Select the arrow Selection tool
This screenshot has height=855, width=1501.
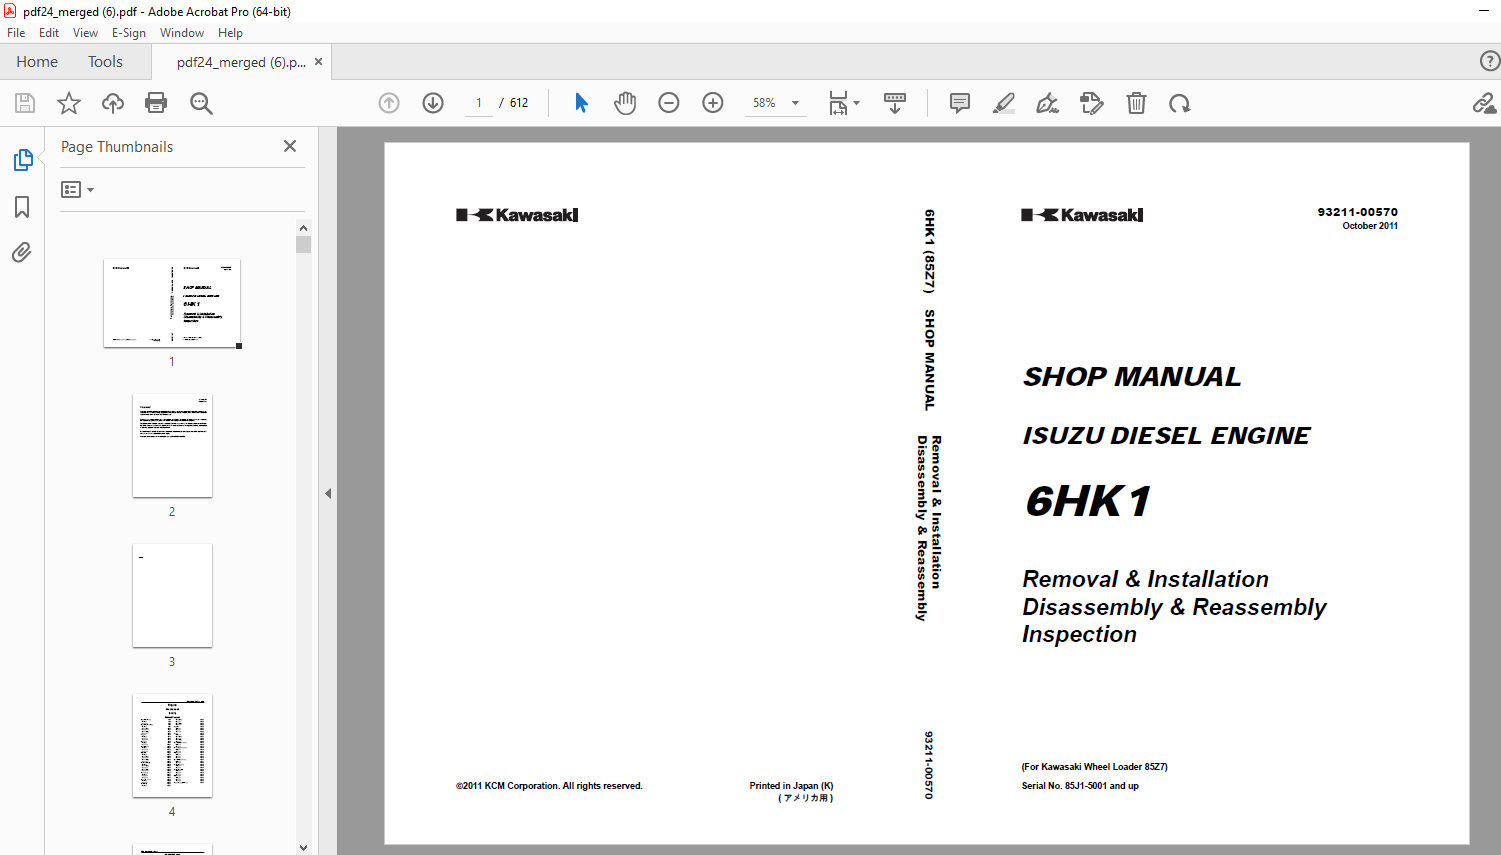click(581, 103)
